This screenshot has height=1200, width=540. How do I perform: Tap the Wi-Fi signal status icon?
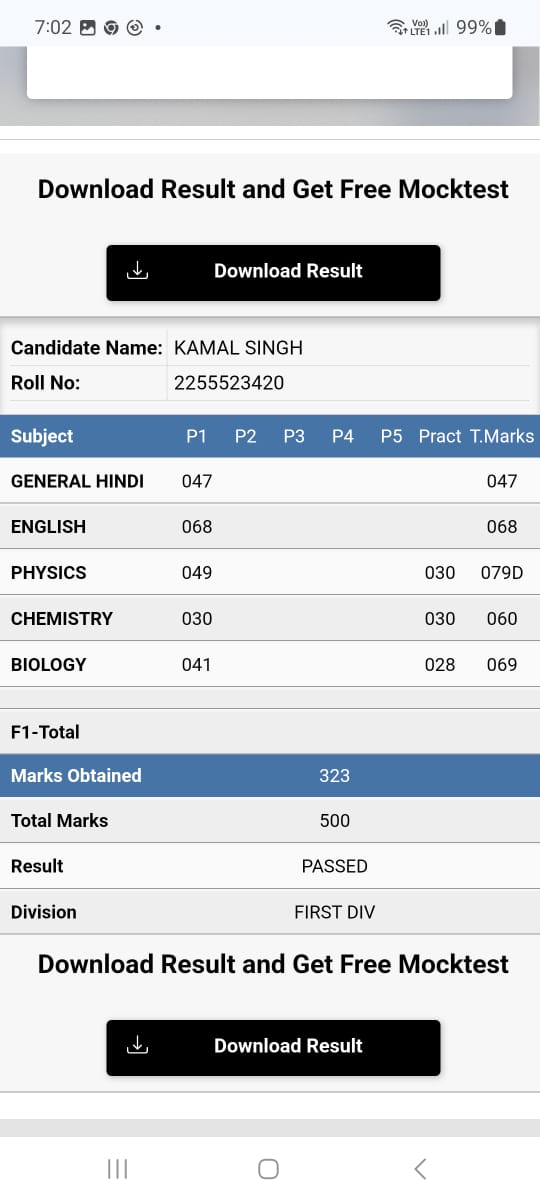point(396,28)
